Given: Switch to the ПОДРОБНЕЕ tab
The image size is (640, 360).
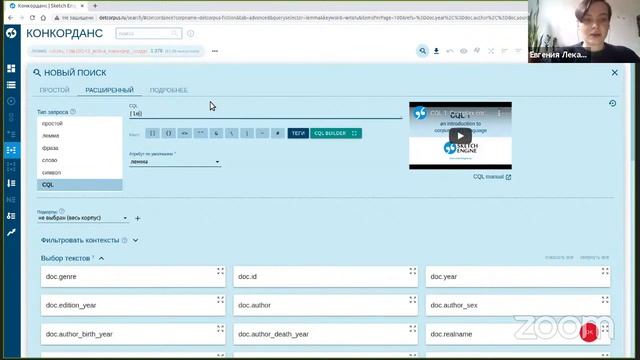Looking at the screenshot, I should [168, 90].
